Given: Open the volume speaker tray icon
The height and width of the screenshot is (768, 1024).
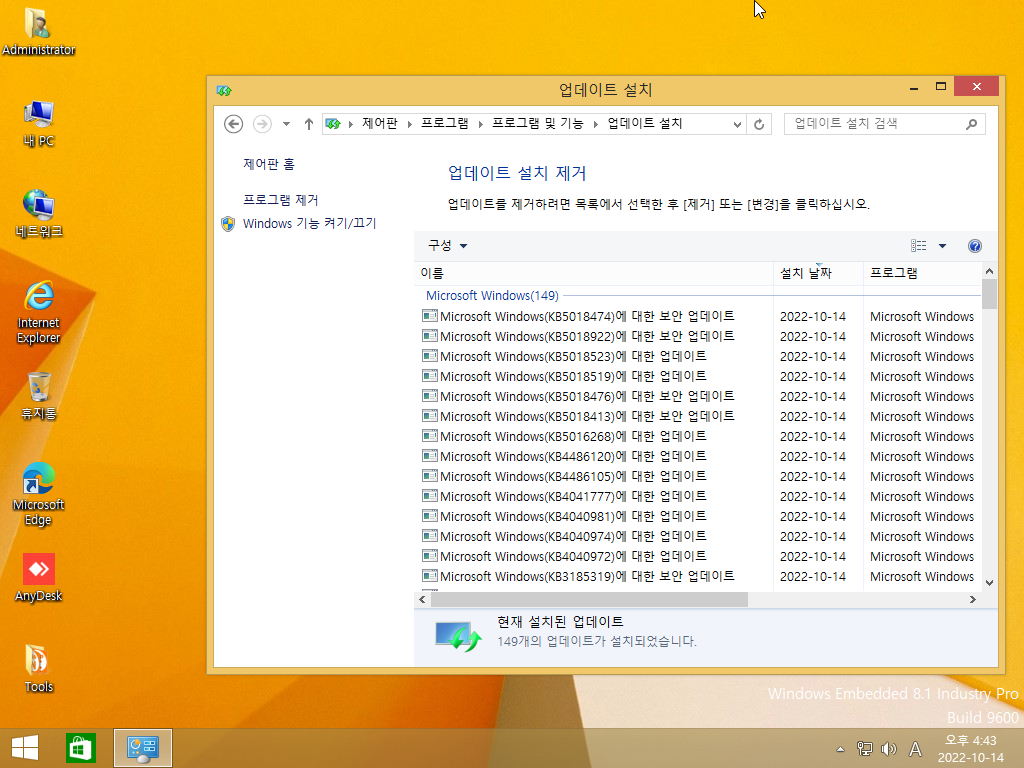Looking at the screenshot, I should tap(889, 749).
